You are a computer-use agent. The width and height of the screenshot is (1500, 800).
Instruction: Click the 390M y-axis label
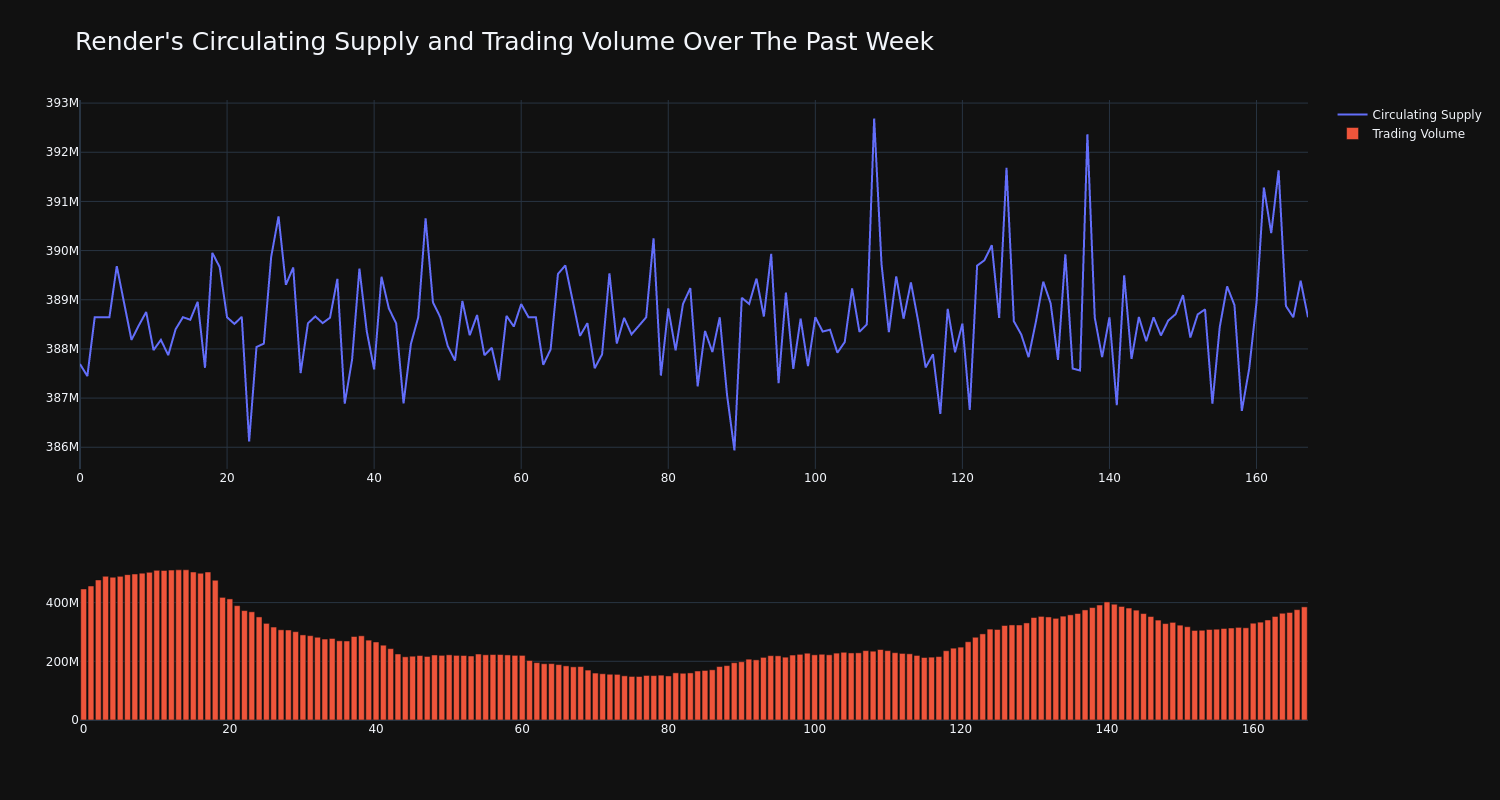coord(62,250)
